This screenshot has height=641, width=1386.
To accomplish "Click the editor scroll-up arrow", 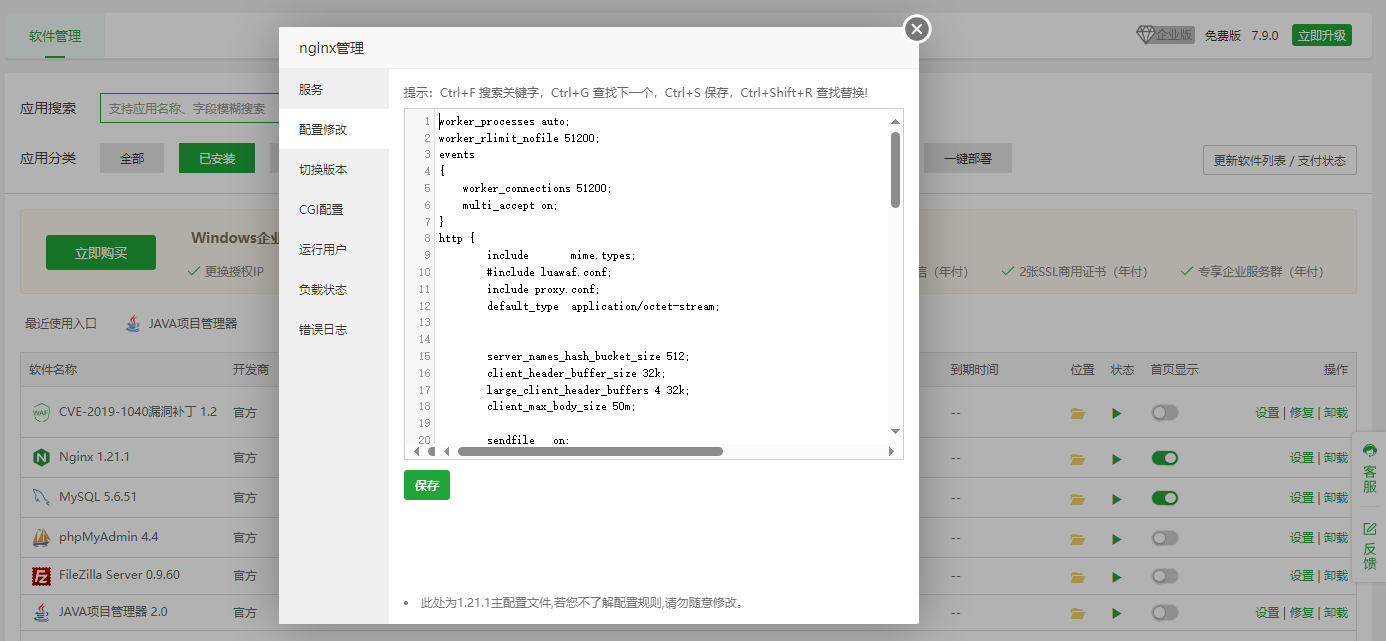I will click(x=895, y=121).
